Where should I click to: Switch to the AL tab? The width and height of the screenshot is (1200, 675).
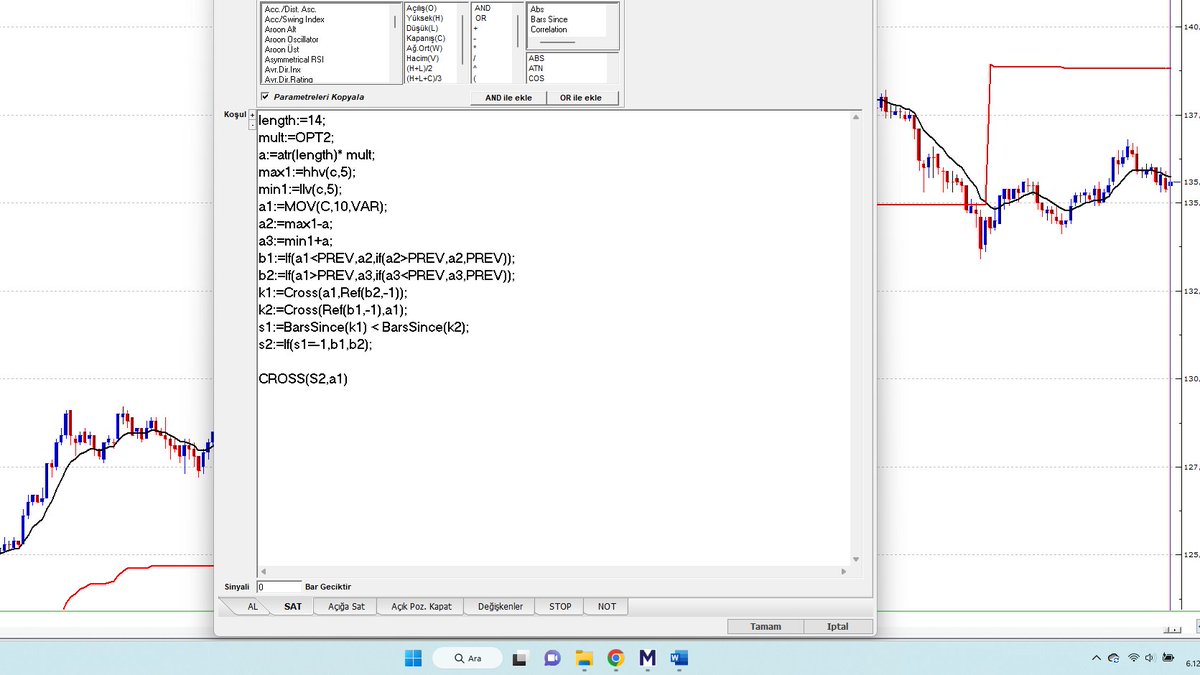tap(252, 606)
